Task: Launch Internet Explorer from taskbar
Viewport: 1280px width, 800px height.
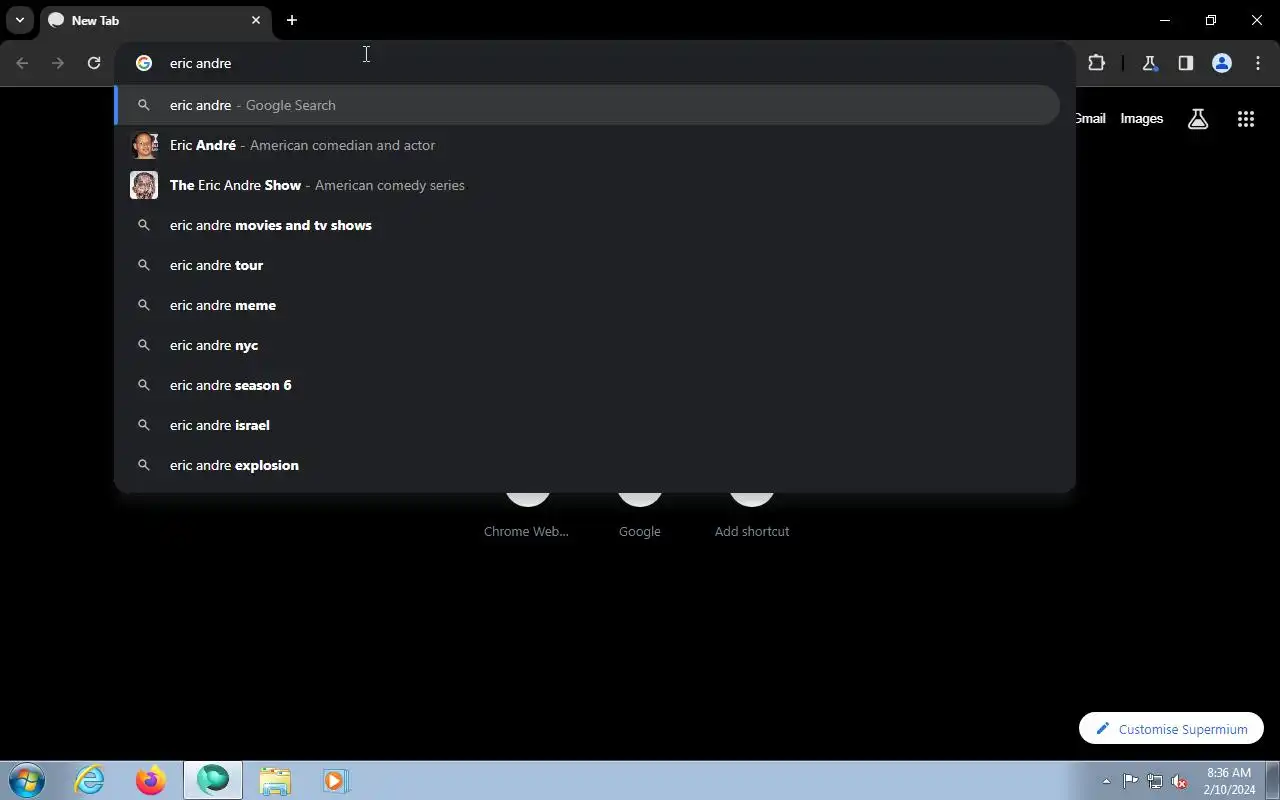Action: pos(90,780)
